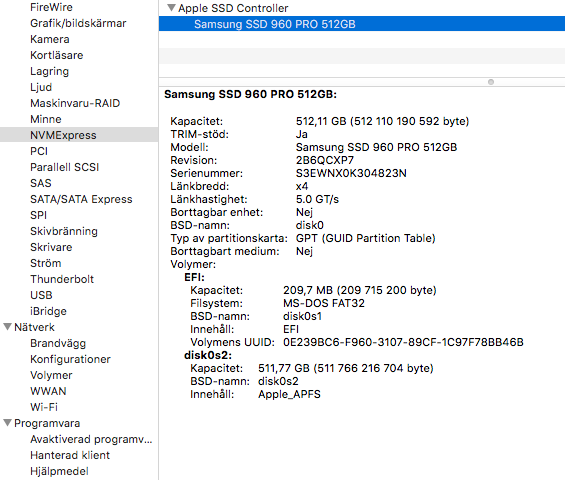Open Skrivare in the sidebar
This screenshot has height=480, width=565.
coord(51,247)
